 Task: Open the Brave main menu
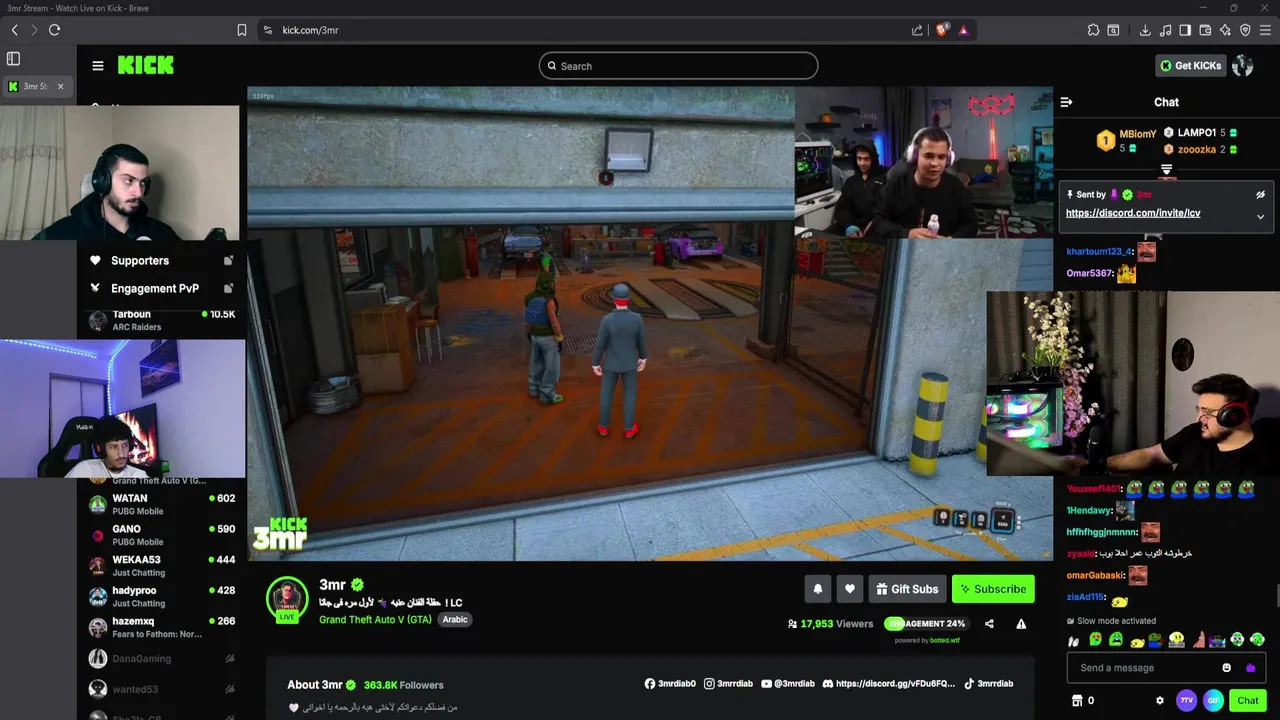coord(1265,30)
